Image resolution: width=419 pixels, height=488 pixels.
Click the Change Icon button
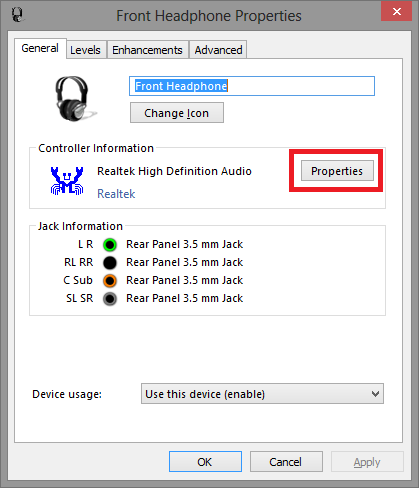(177, 113)
